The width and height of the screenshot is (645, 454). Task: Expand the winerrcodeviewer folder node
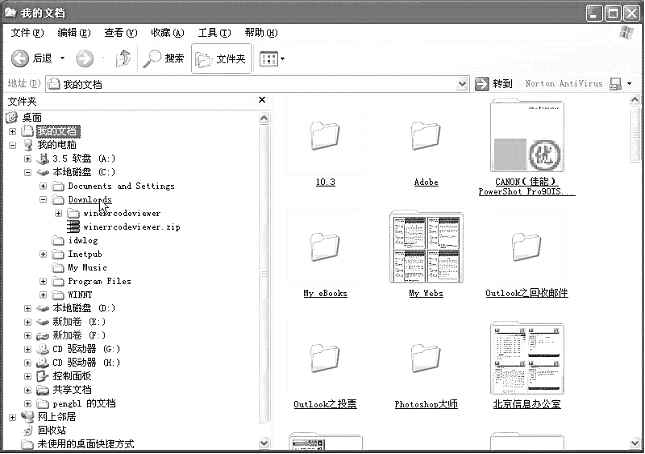click(x=58, y=213)
